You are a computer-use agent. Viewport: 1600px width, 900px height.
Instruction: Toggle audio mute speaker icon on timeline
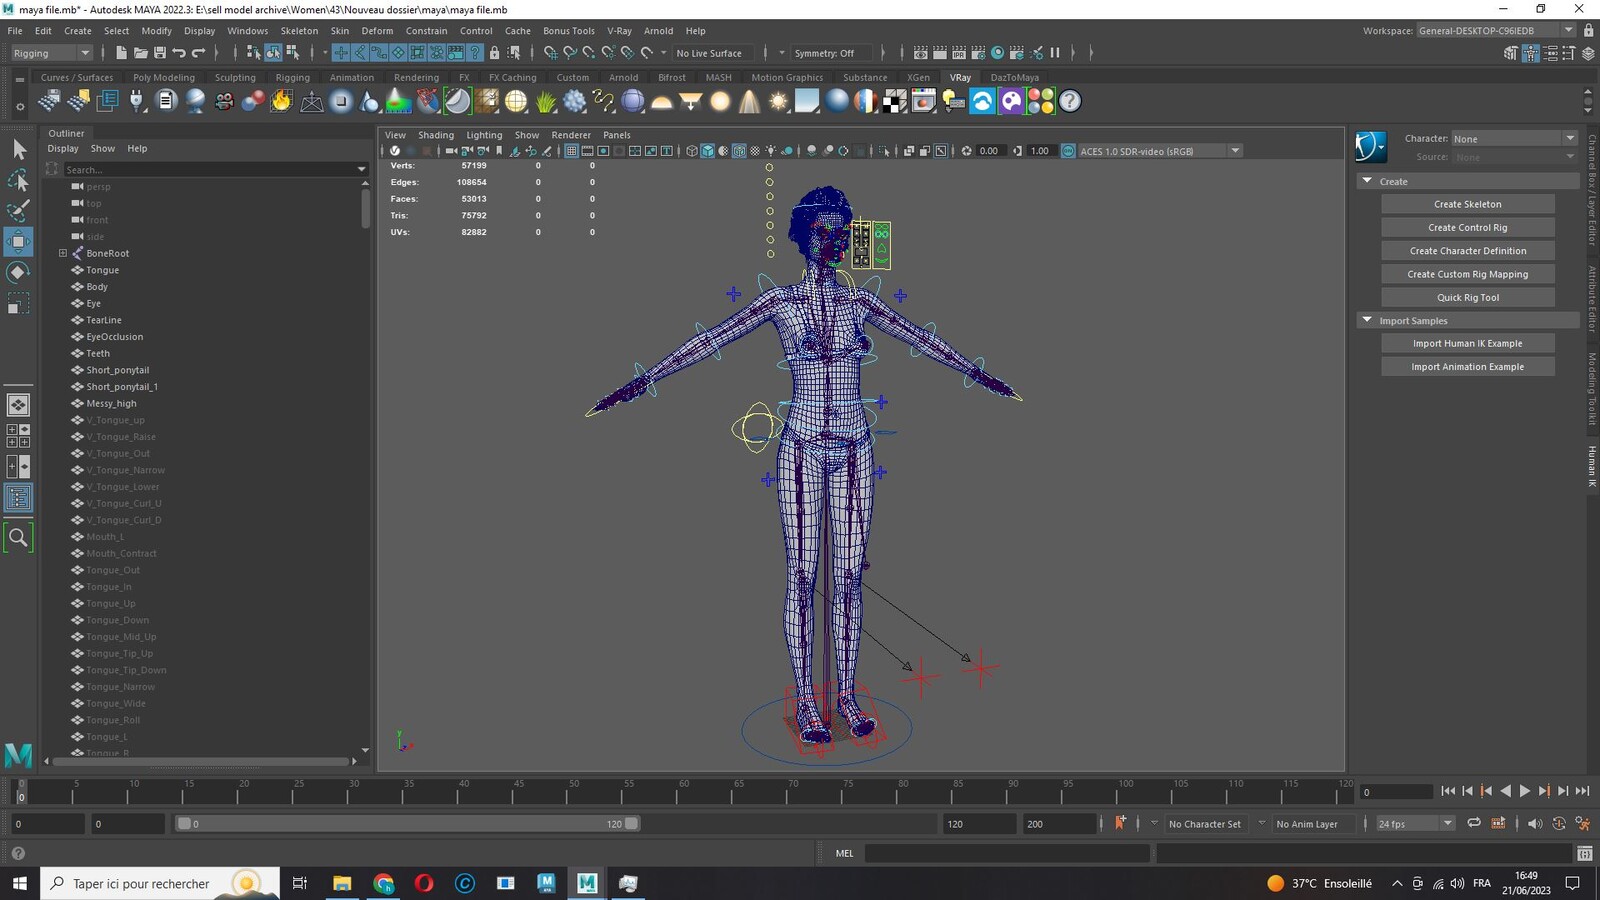1535,823
